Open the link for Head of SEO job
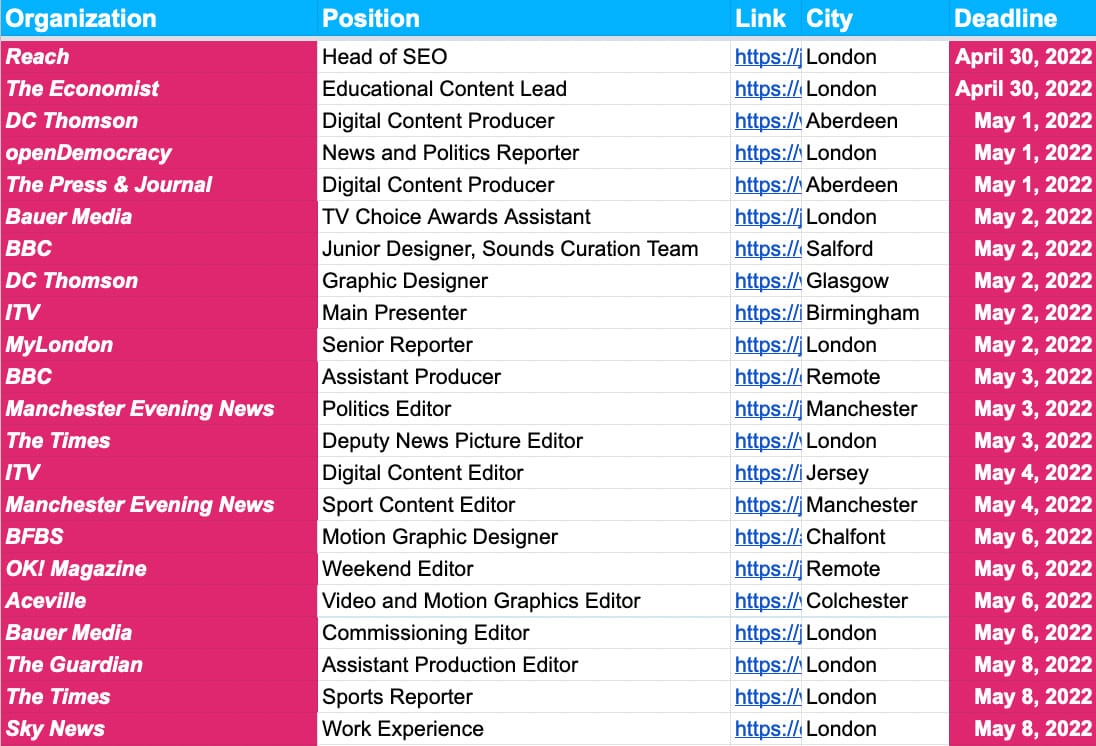The width and height of the screenshot is (1096, 746). (767, 57)
